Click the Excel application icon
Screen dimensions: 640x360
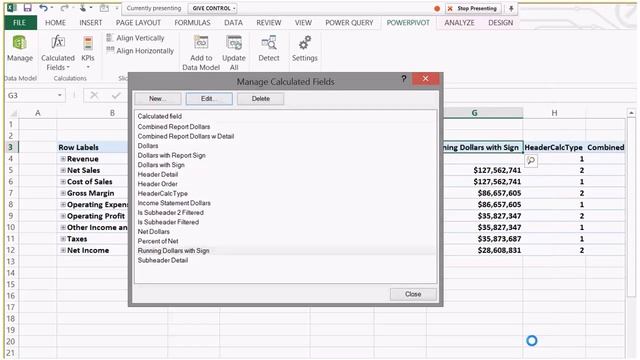point(12,8)
